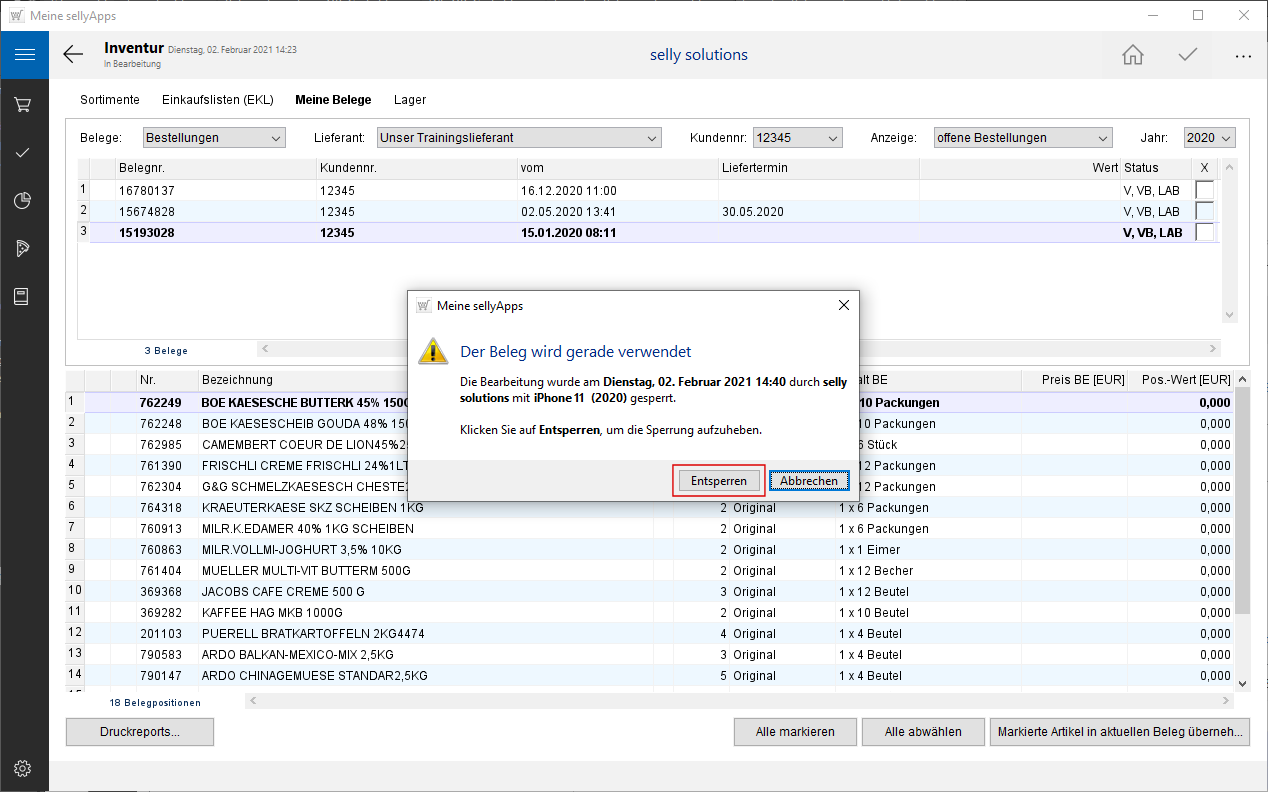Screen dimensions: 1268x792
Task: Open the pie chart statistics icon
Action: [24, 201]
